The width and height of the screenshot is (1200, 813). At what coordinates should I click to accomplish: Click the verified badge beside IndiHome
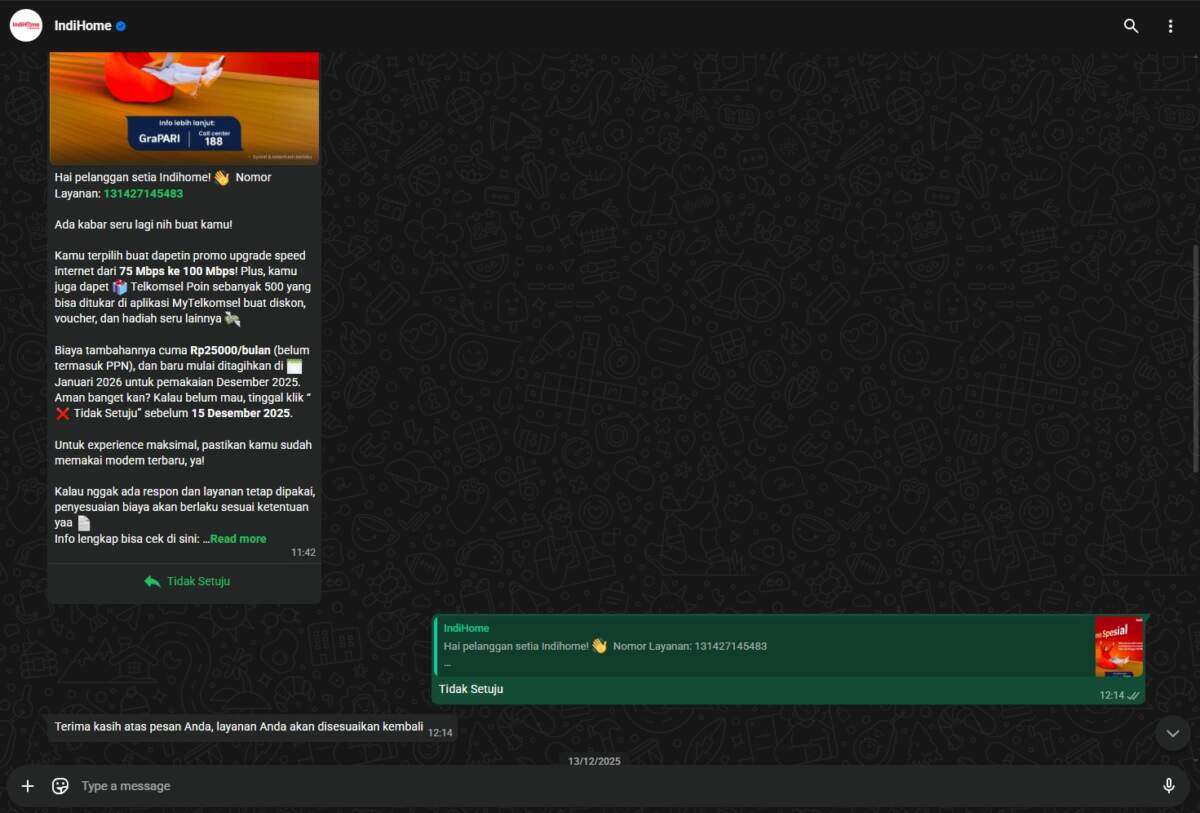[x=121, y=26]
